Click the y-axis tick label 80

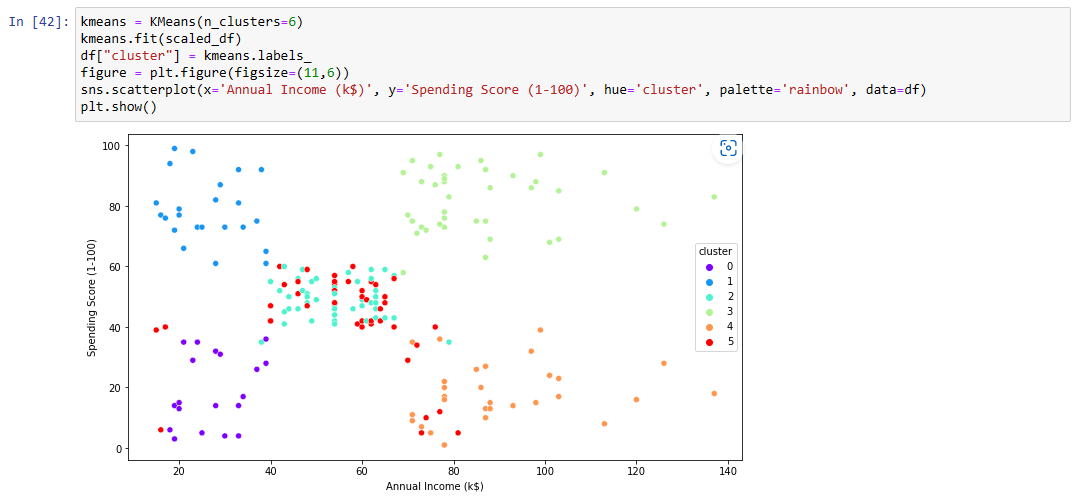click(x=116, y=206)
